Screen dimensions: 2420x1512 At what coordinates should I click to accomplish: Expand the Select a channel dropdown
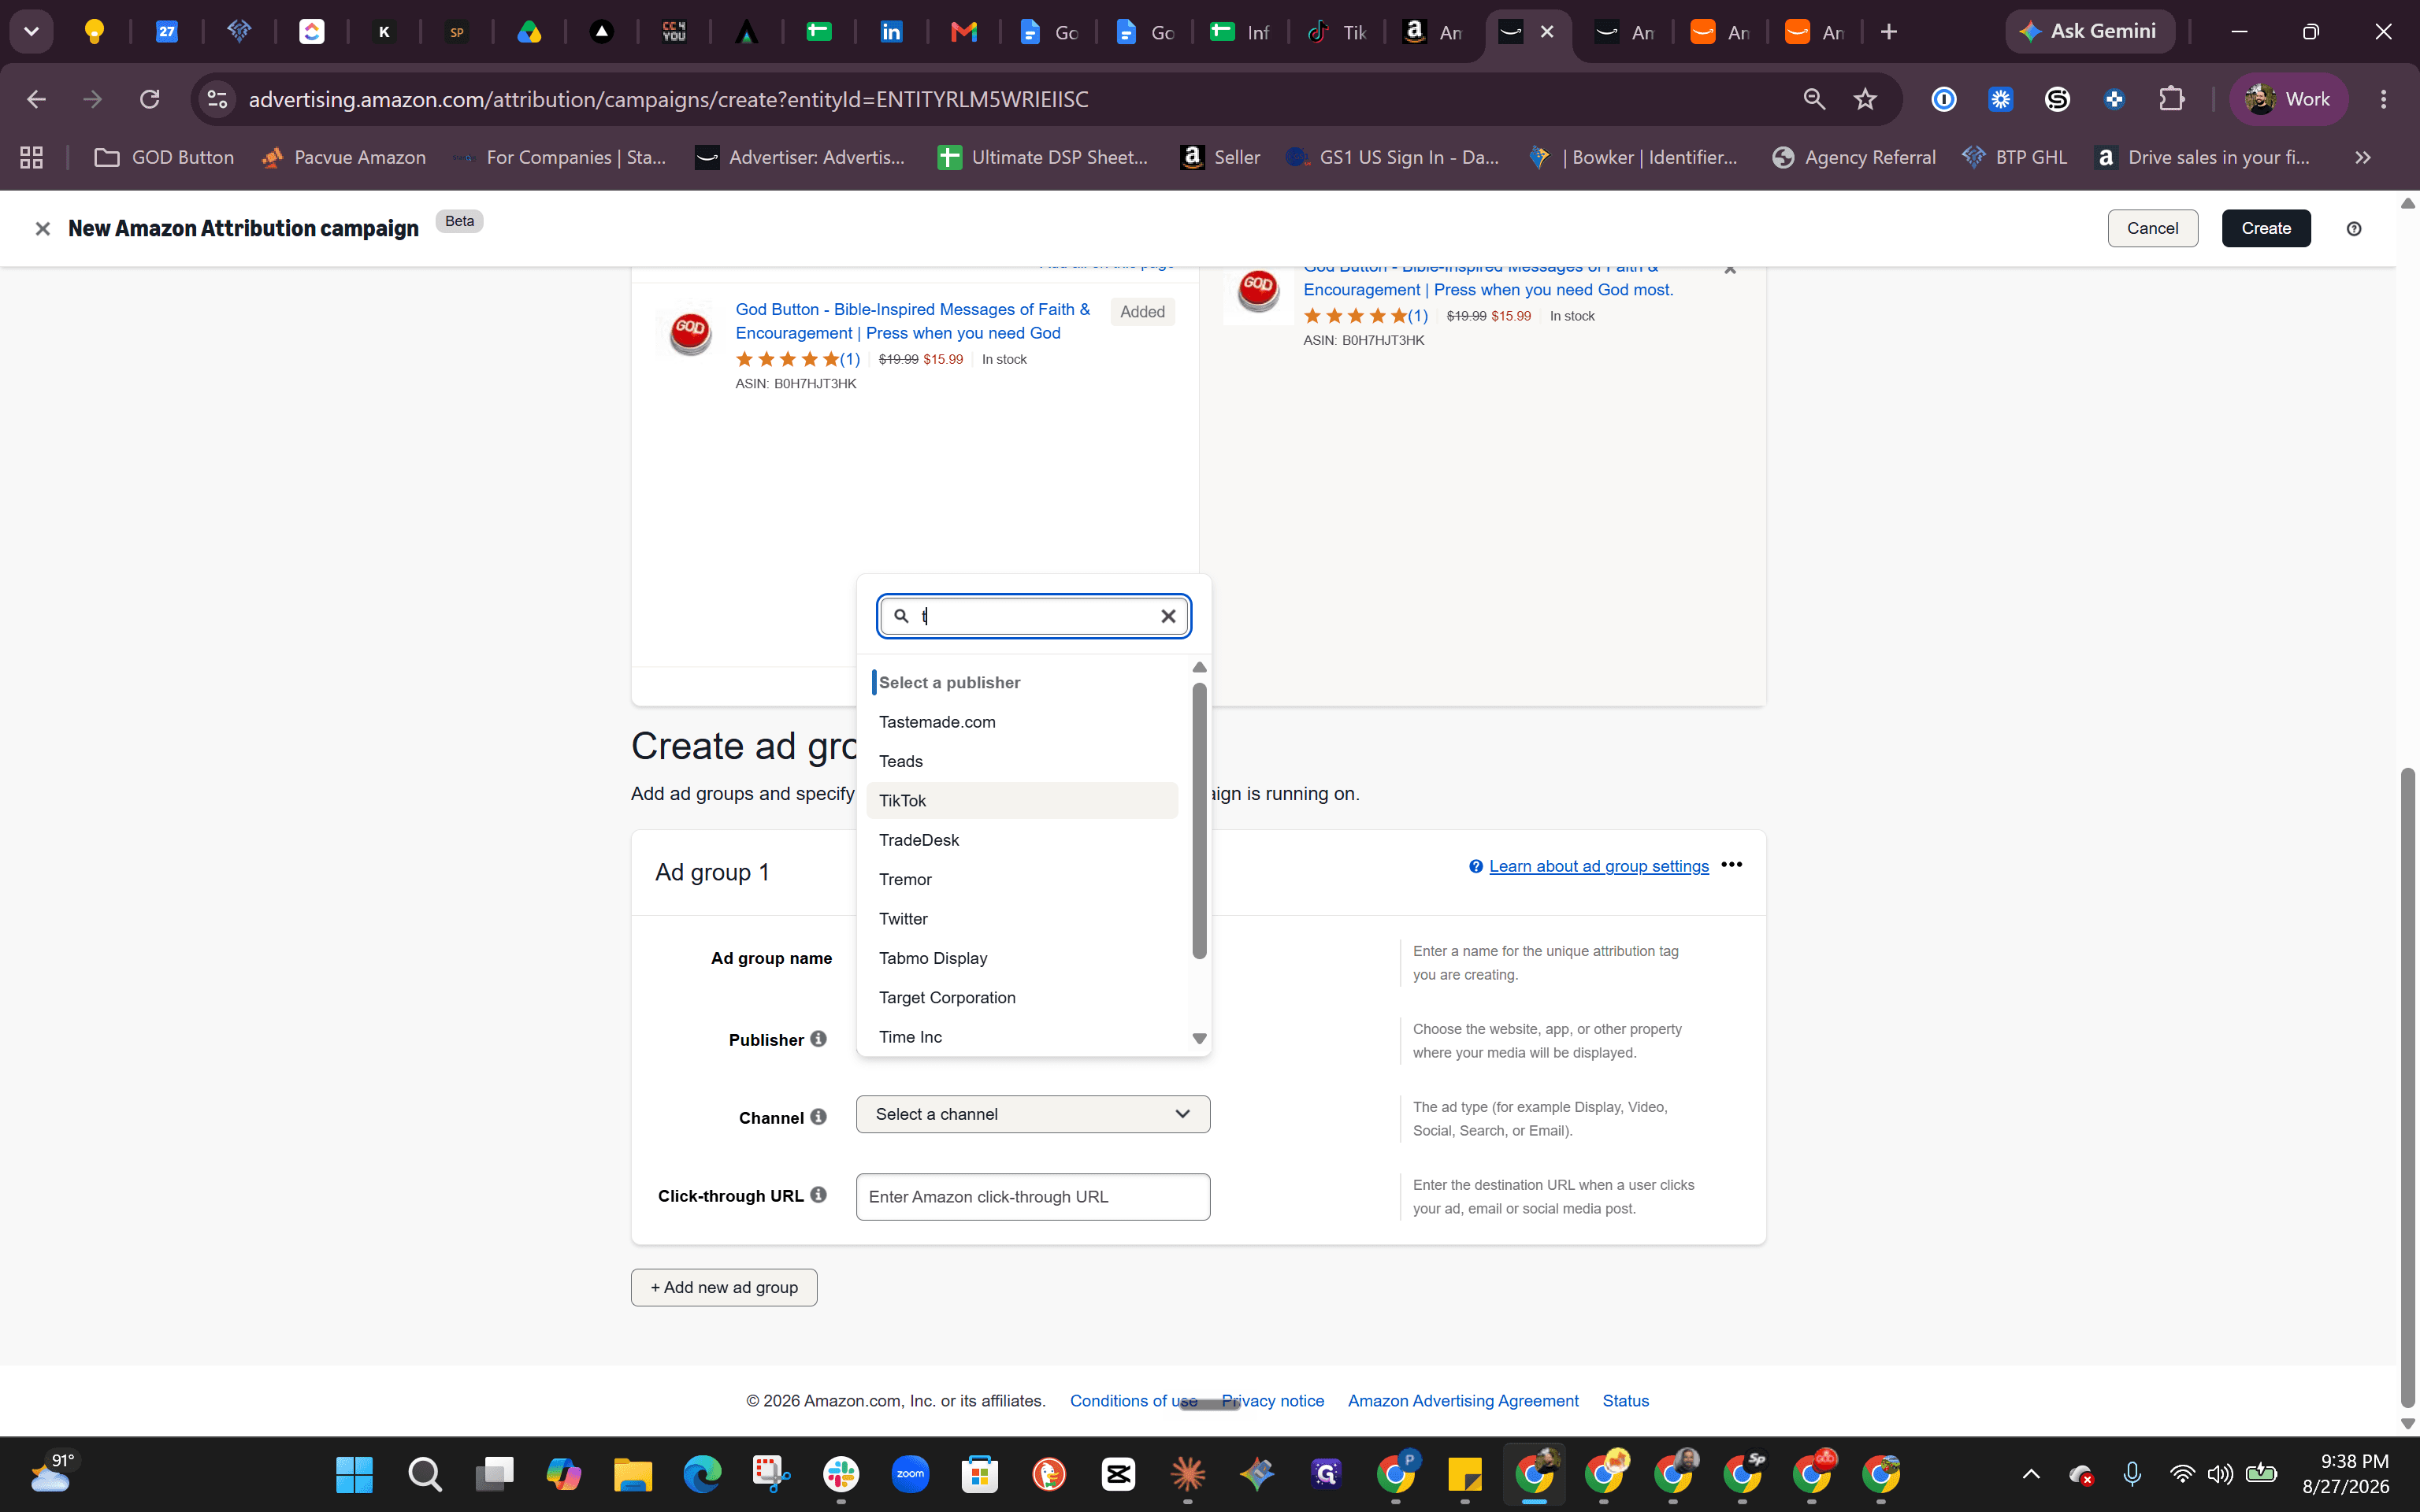(1033, 1114)
